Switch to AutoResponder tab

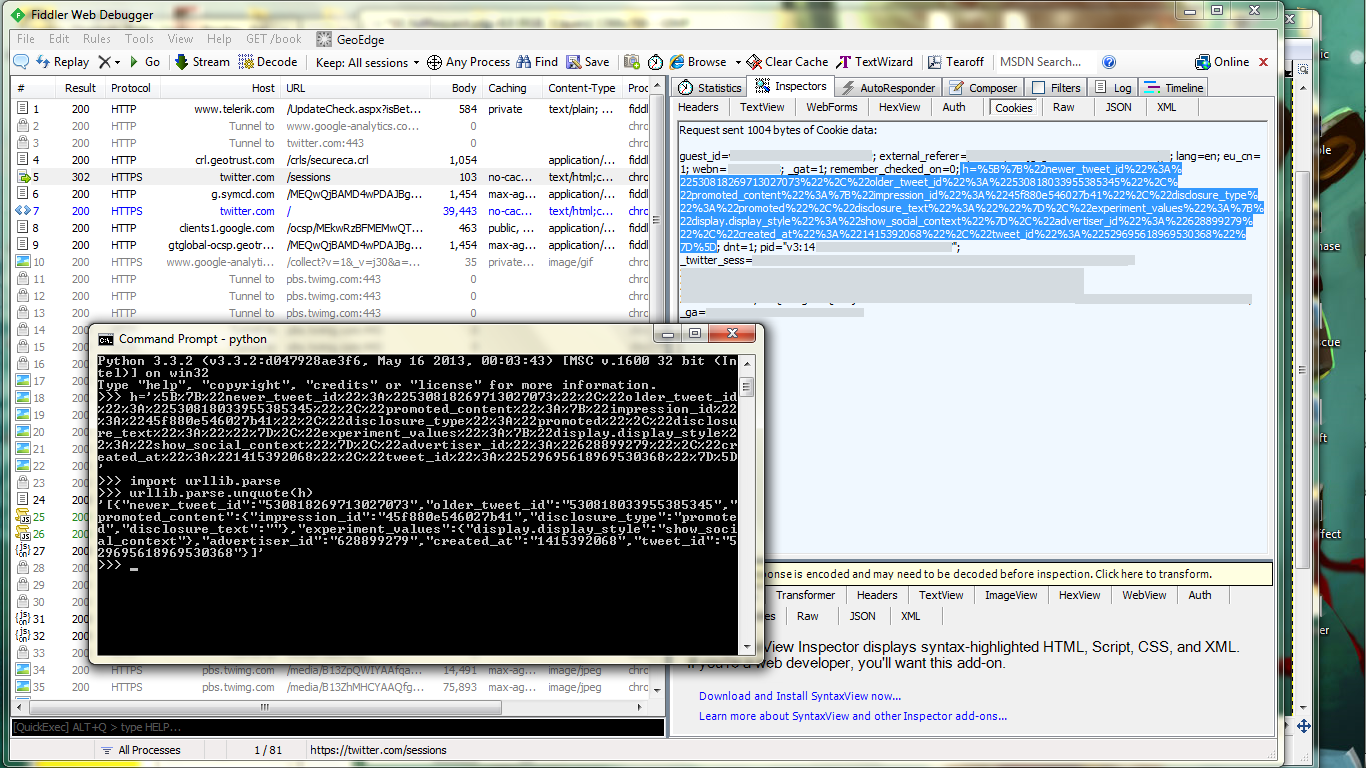[x=887, y=88]
